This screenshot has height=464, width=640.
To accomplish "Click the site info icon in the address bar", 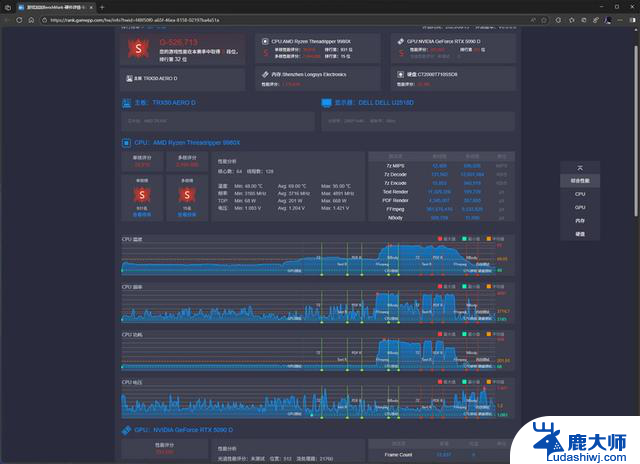I will pyautogui.click(x=44, y=20).
